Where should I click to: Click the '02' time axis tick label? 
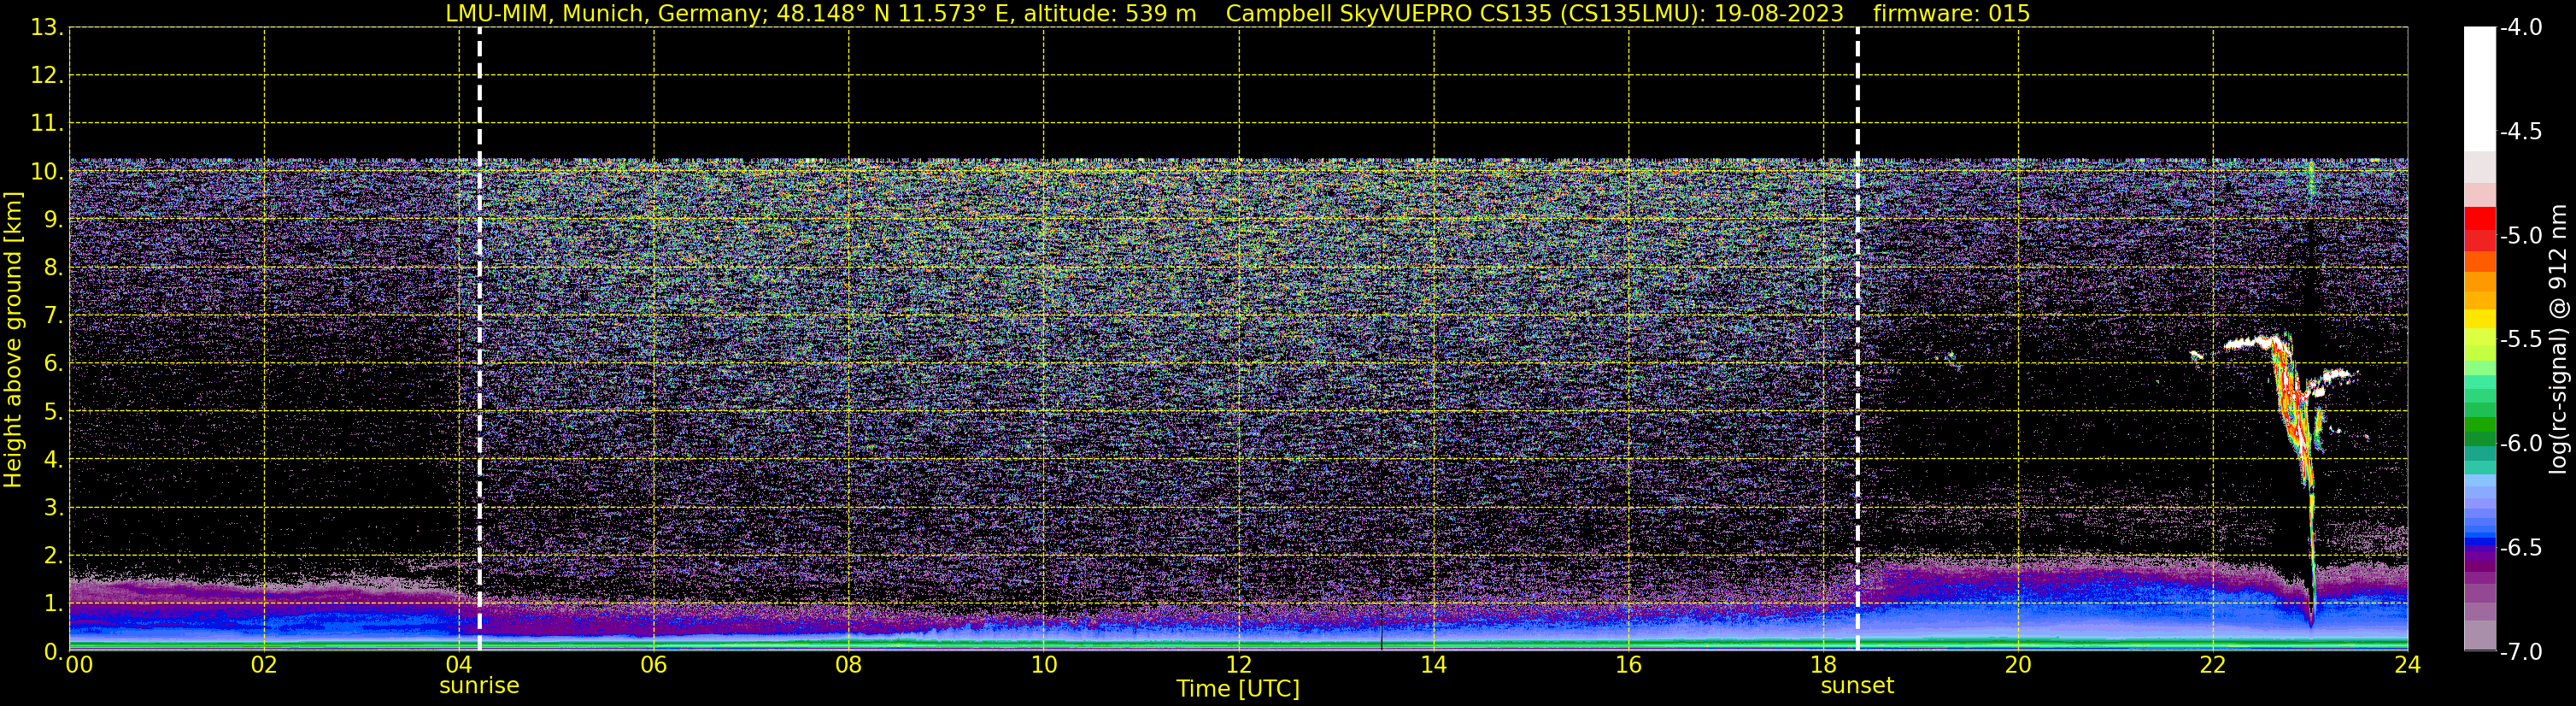pyautogui.click(x=264, y=665)
